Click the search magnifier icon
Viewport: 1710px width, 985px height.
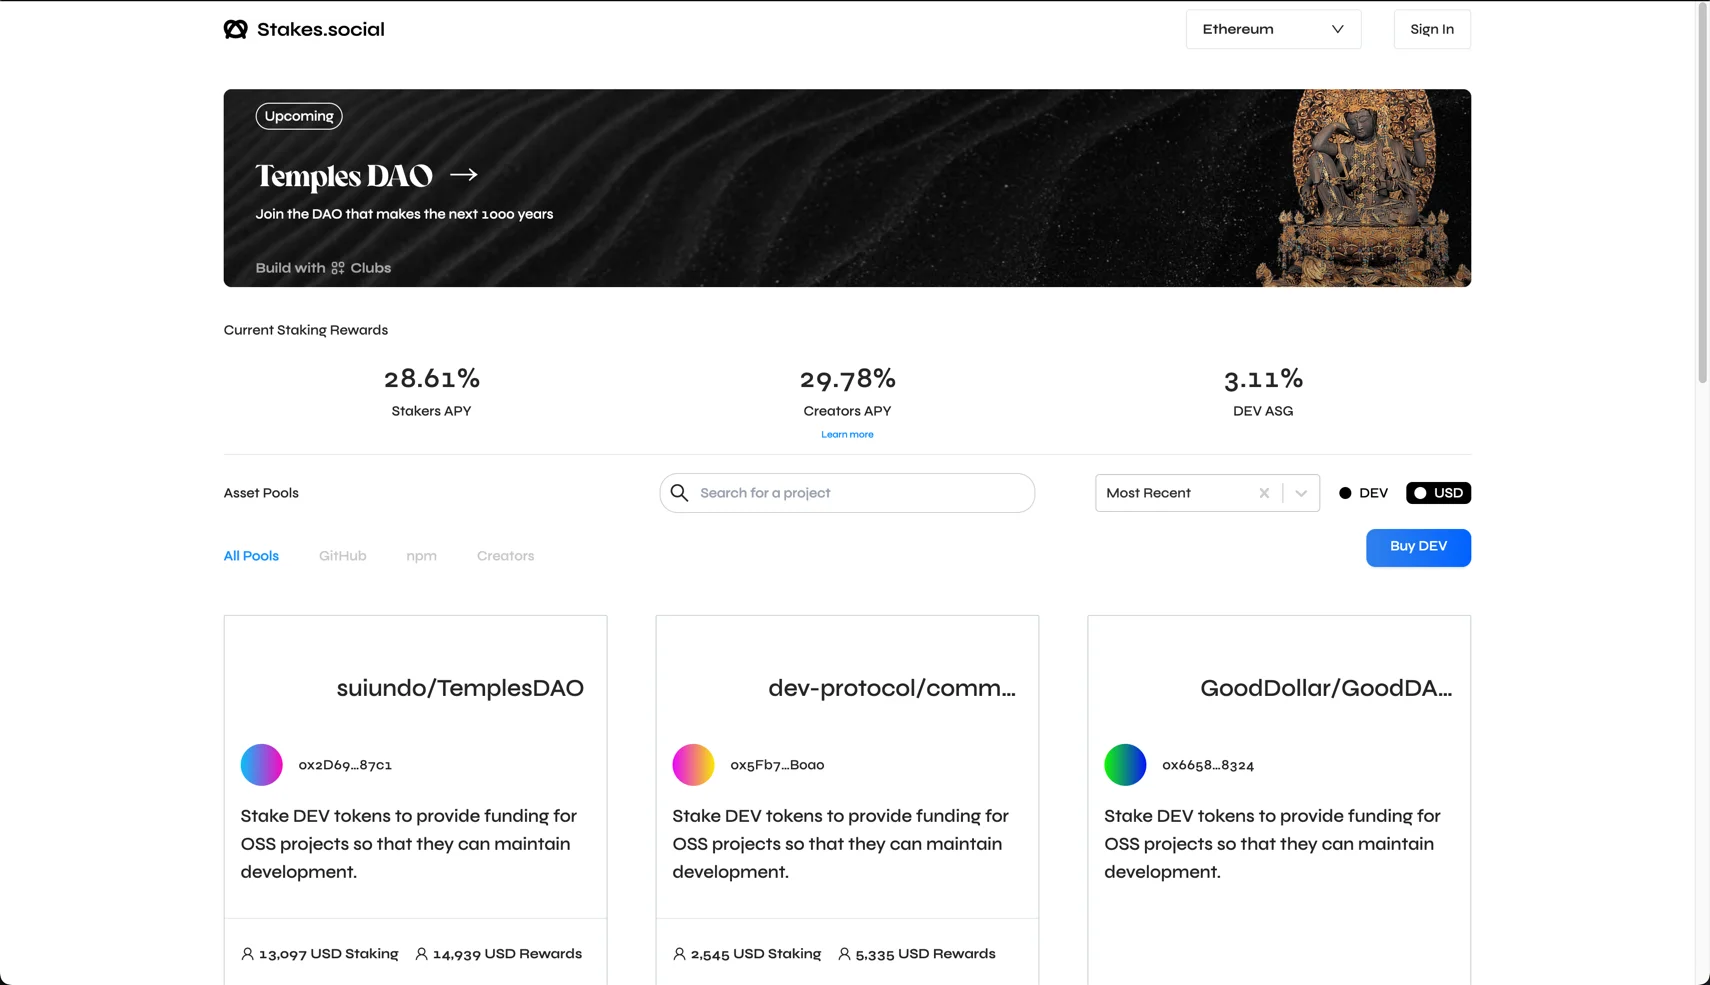[x=680, y=492]
